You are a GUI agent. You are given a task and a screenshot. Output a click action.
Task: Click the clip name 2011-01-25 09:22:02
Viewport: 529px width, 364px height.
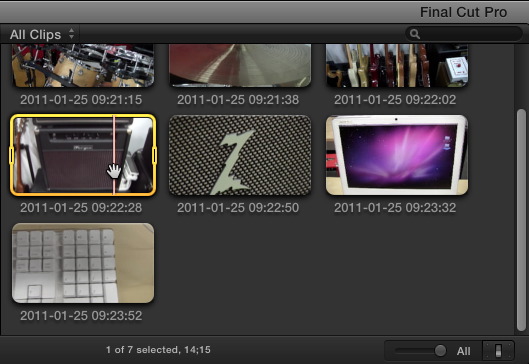[395, 100]
